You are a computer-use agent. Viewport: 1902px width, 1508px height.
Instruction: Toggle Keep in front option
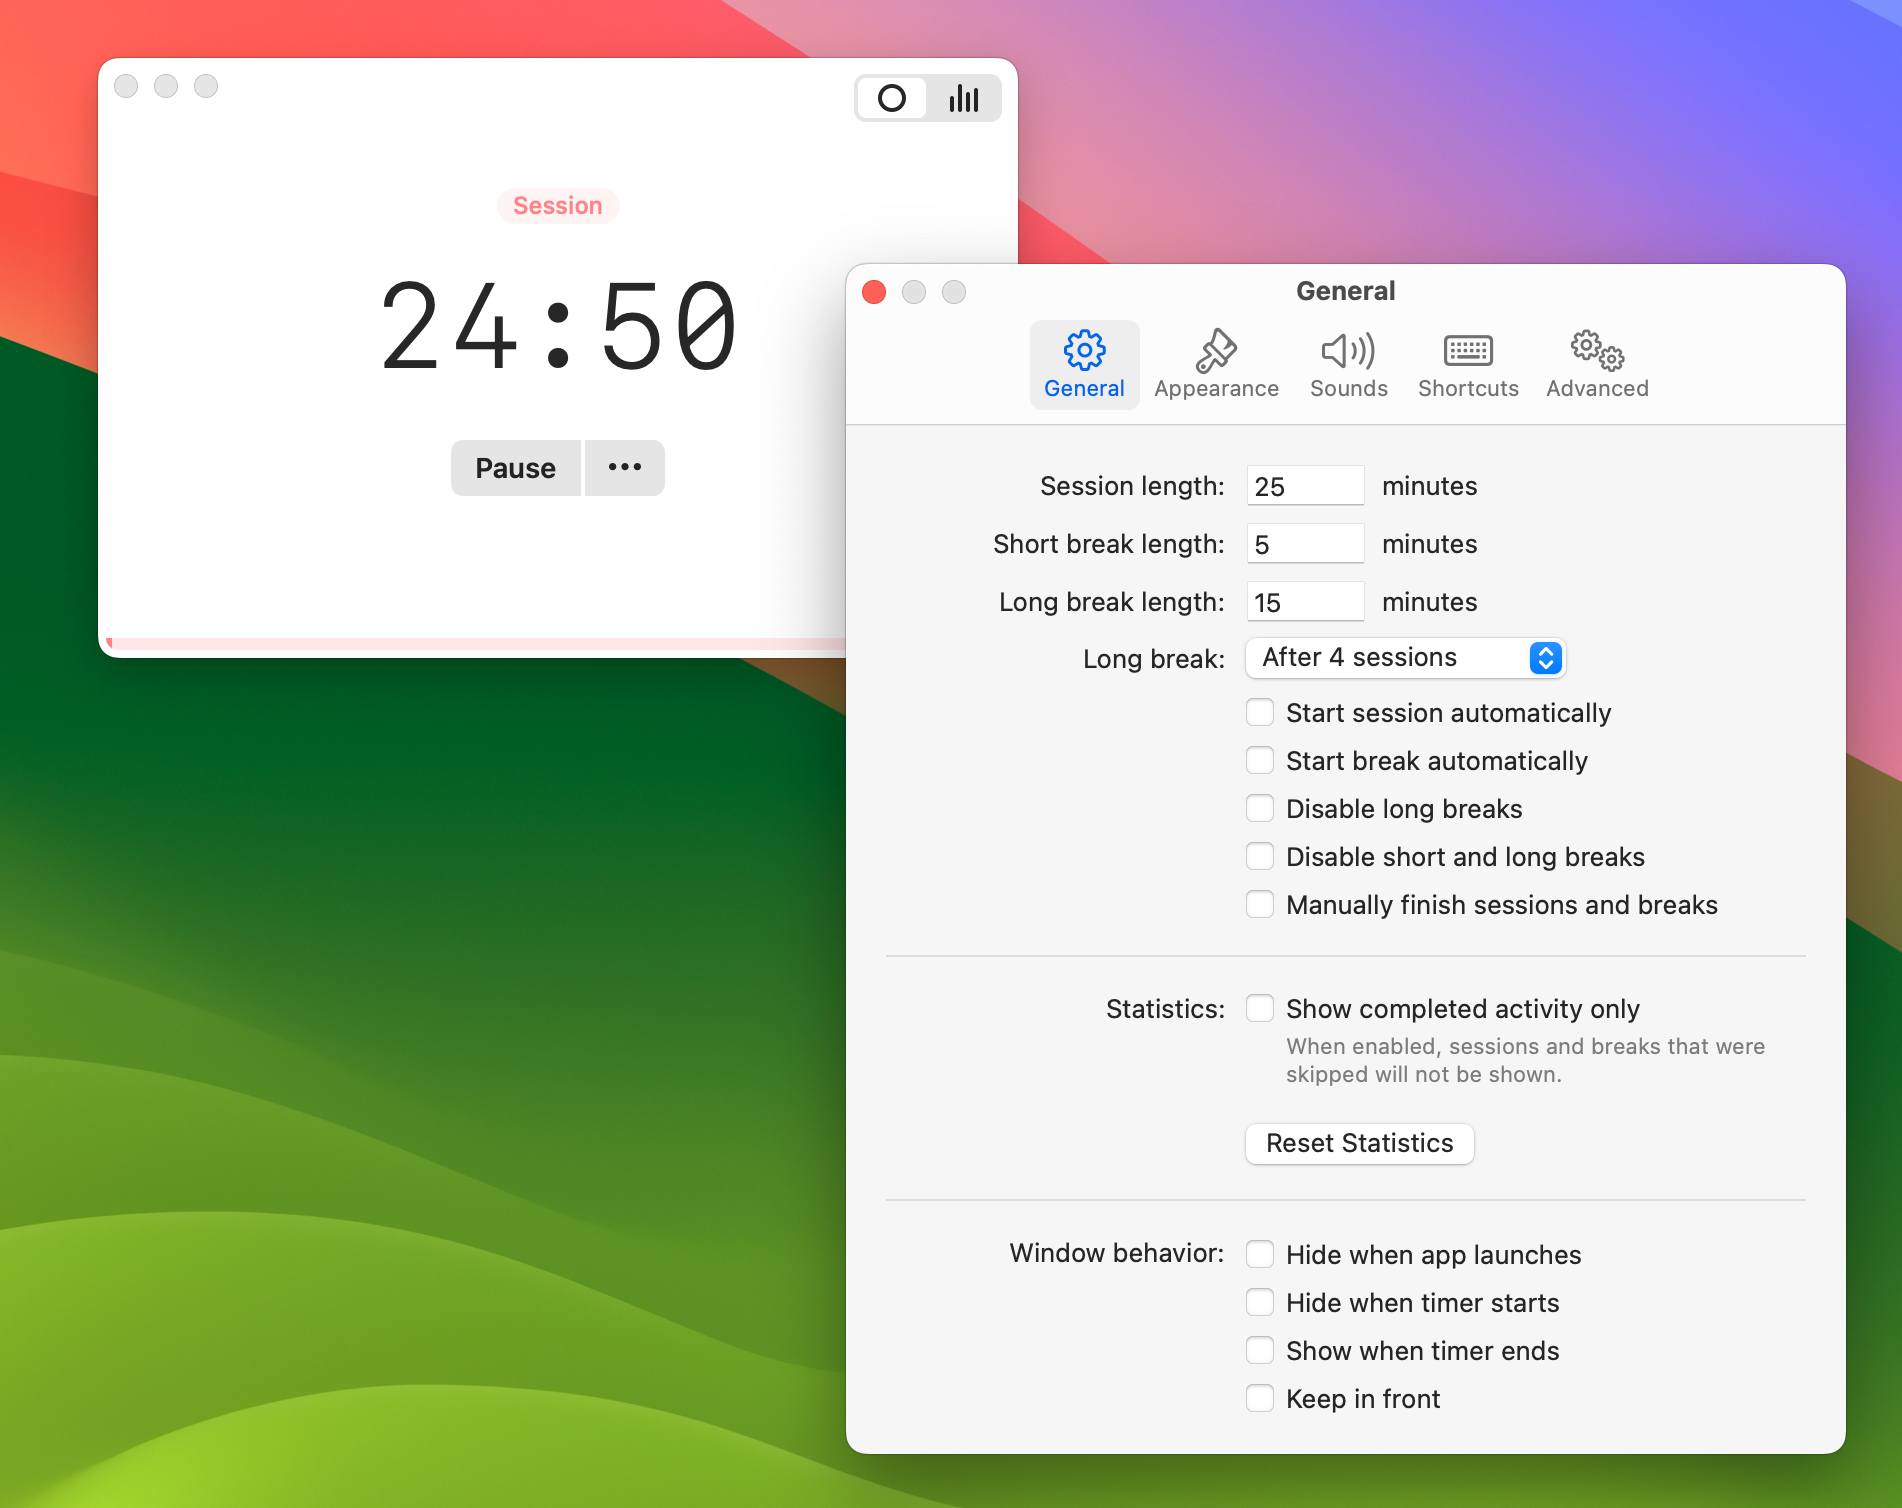pos(1260,1399)
